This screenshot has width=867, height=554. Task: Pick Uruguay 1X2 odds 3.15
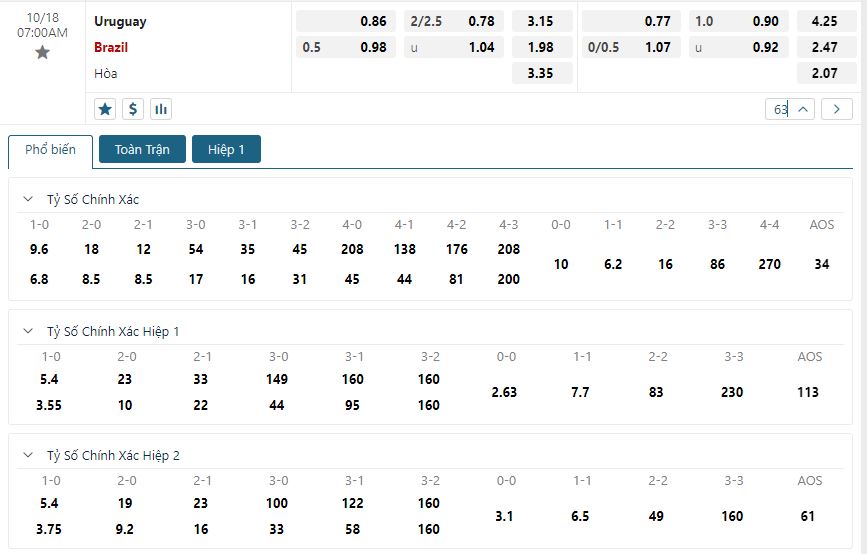(540, 22)
